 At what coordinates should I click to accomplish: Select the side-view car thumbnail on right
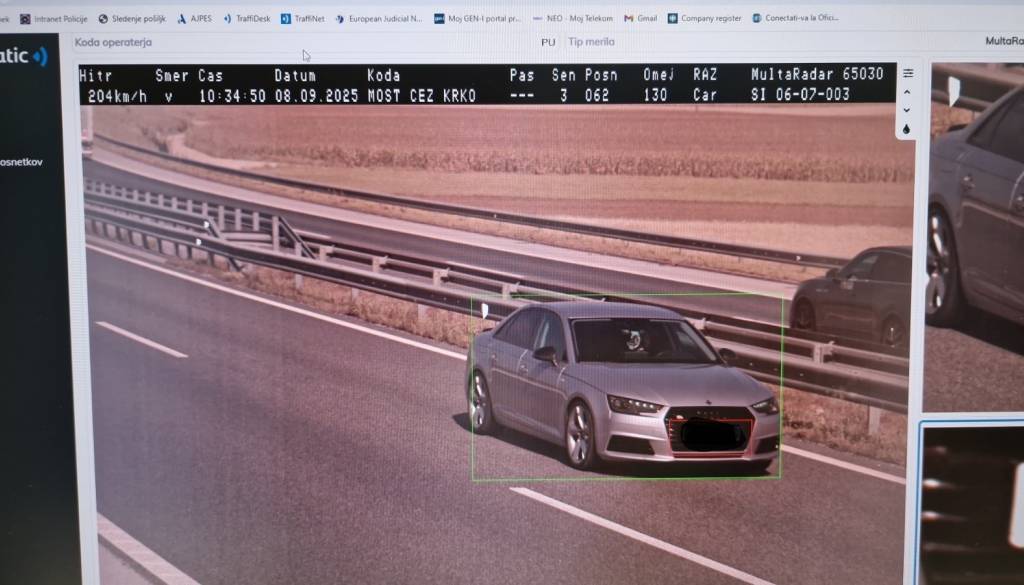point(977,240)
